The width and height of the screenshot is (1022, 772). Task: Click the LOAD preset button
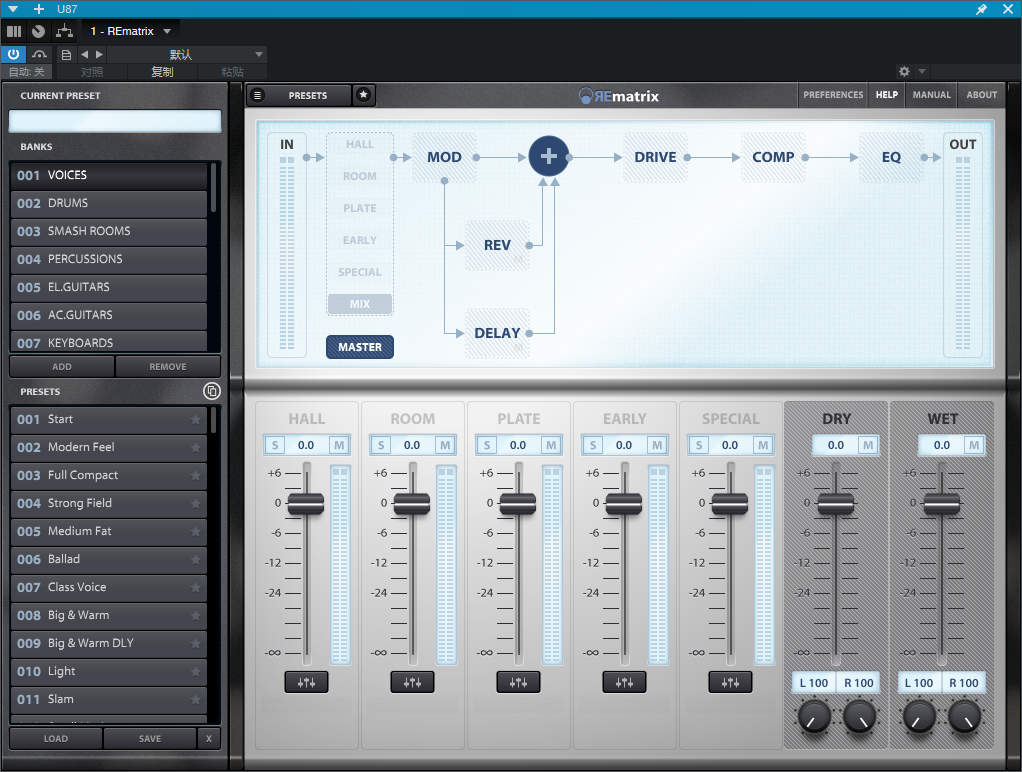tap(55, 739)
